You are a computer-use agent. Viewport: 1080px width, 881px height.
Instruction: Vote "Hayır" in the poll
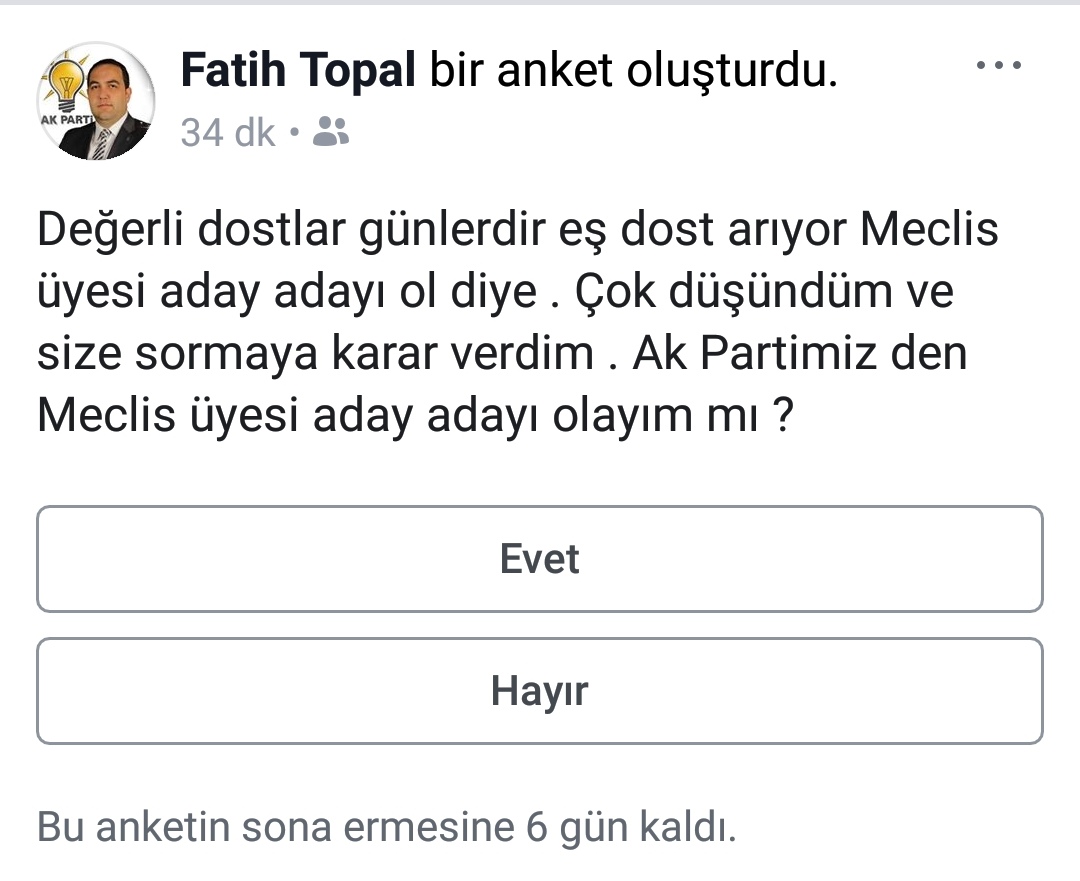click(x=540, y=691)
